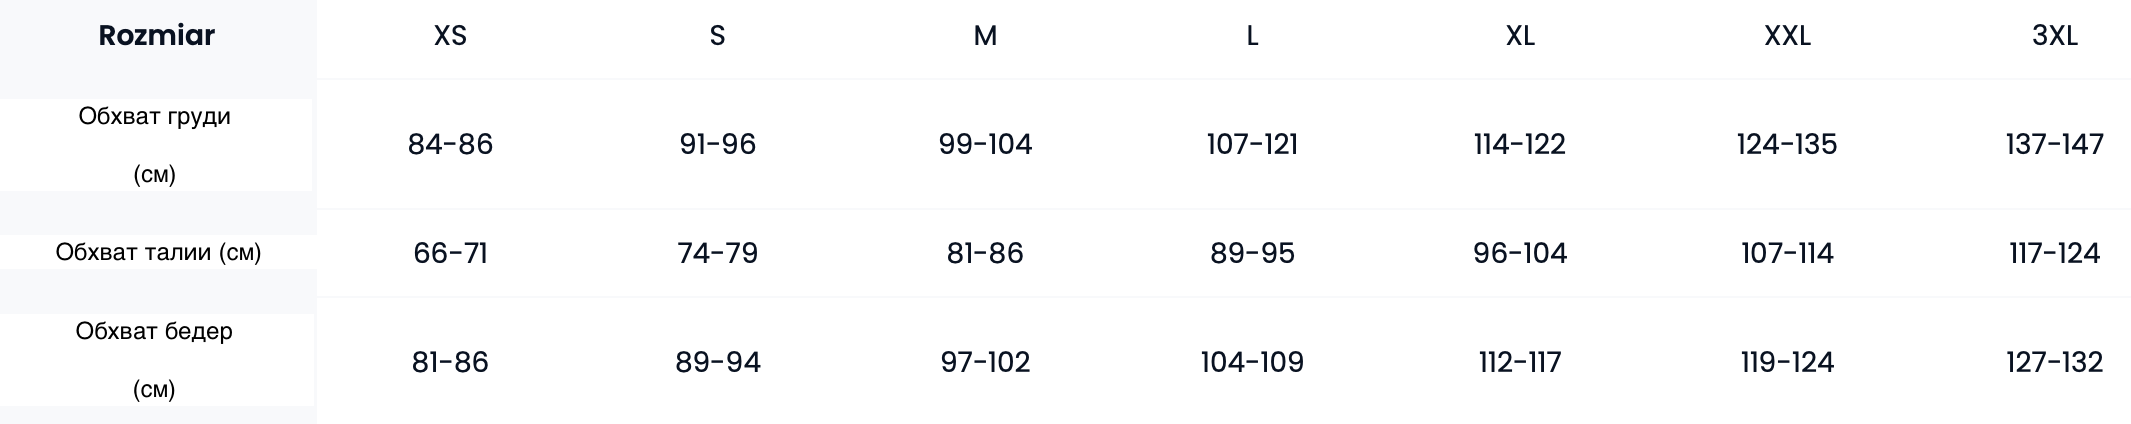This screenshot has width=2131, height=424.
Task: Select the XS size column header
Action: [x=450, y=36]
